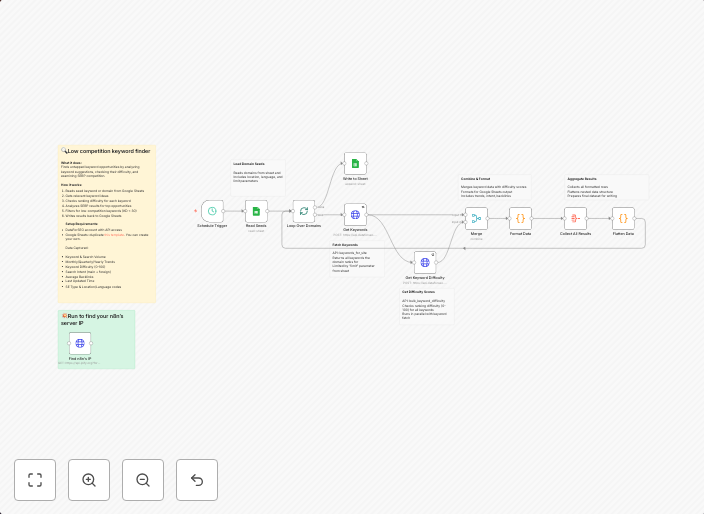Select the Get Keyword Difficulty globe node
Screen dimensions: 704x514
pos(424,263)
